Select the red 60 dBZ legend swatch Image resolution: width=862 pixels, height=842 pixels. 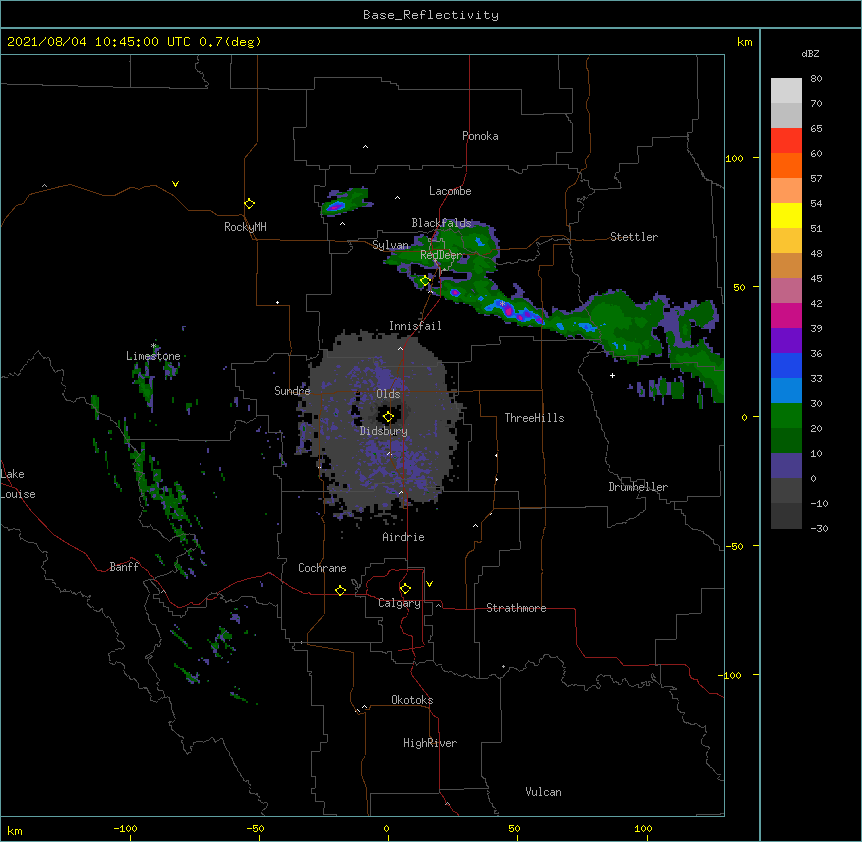[786, 141]
